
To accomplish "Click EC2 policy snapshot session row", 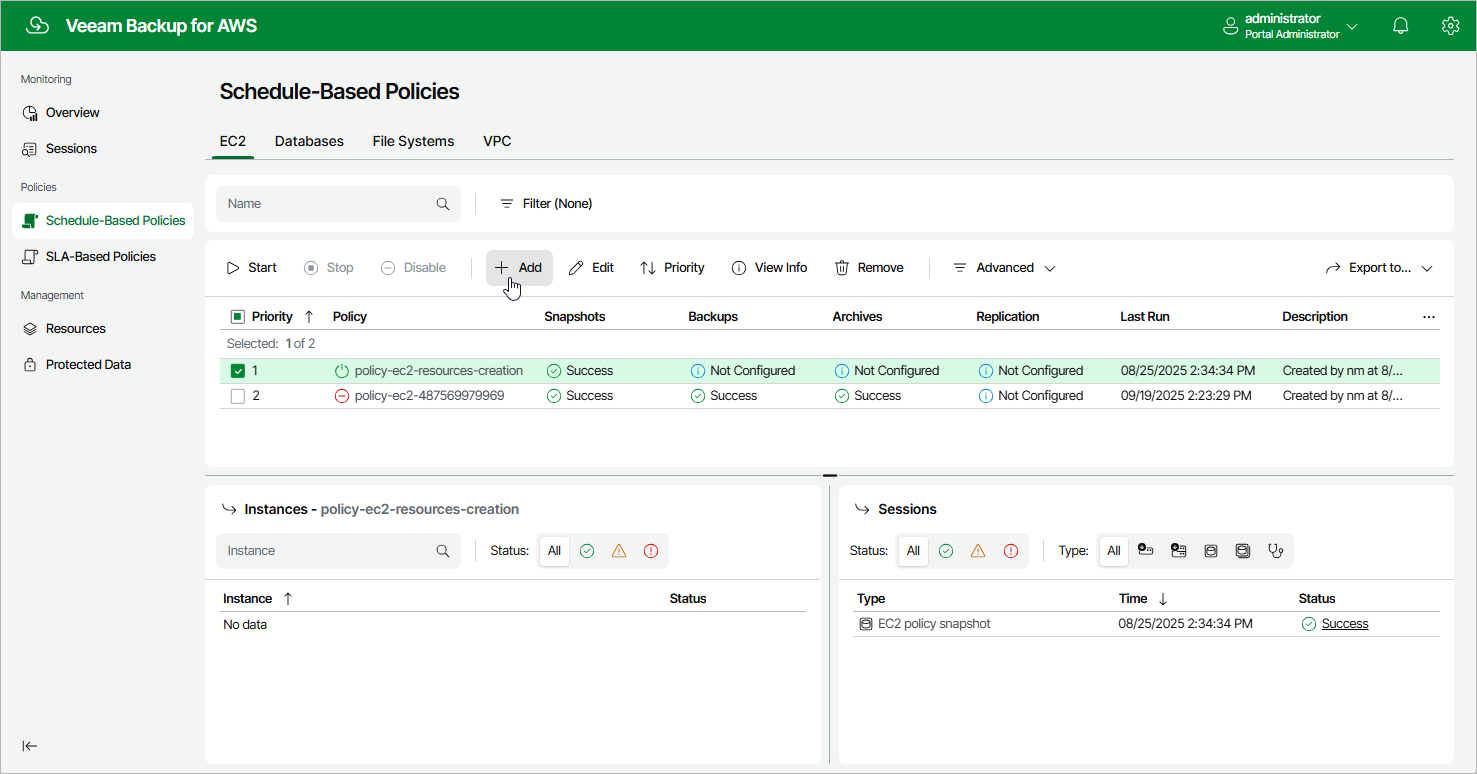I will pos(1147,624).
